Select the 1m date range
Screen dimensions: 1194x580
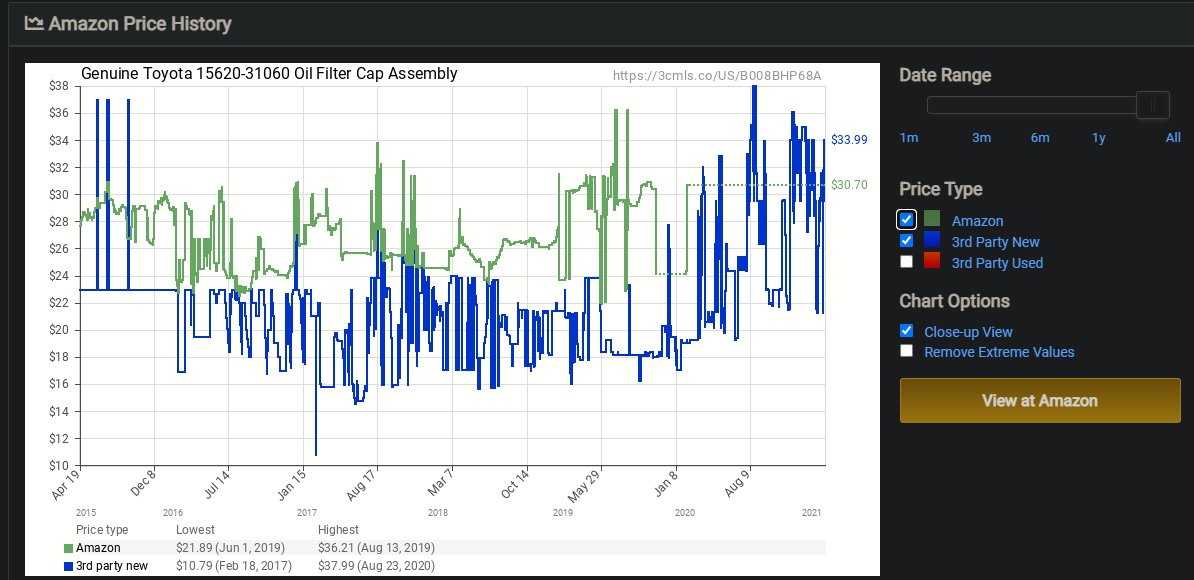pyautogui.click(x=908, y=138)
